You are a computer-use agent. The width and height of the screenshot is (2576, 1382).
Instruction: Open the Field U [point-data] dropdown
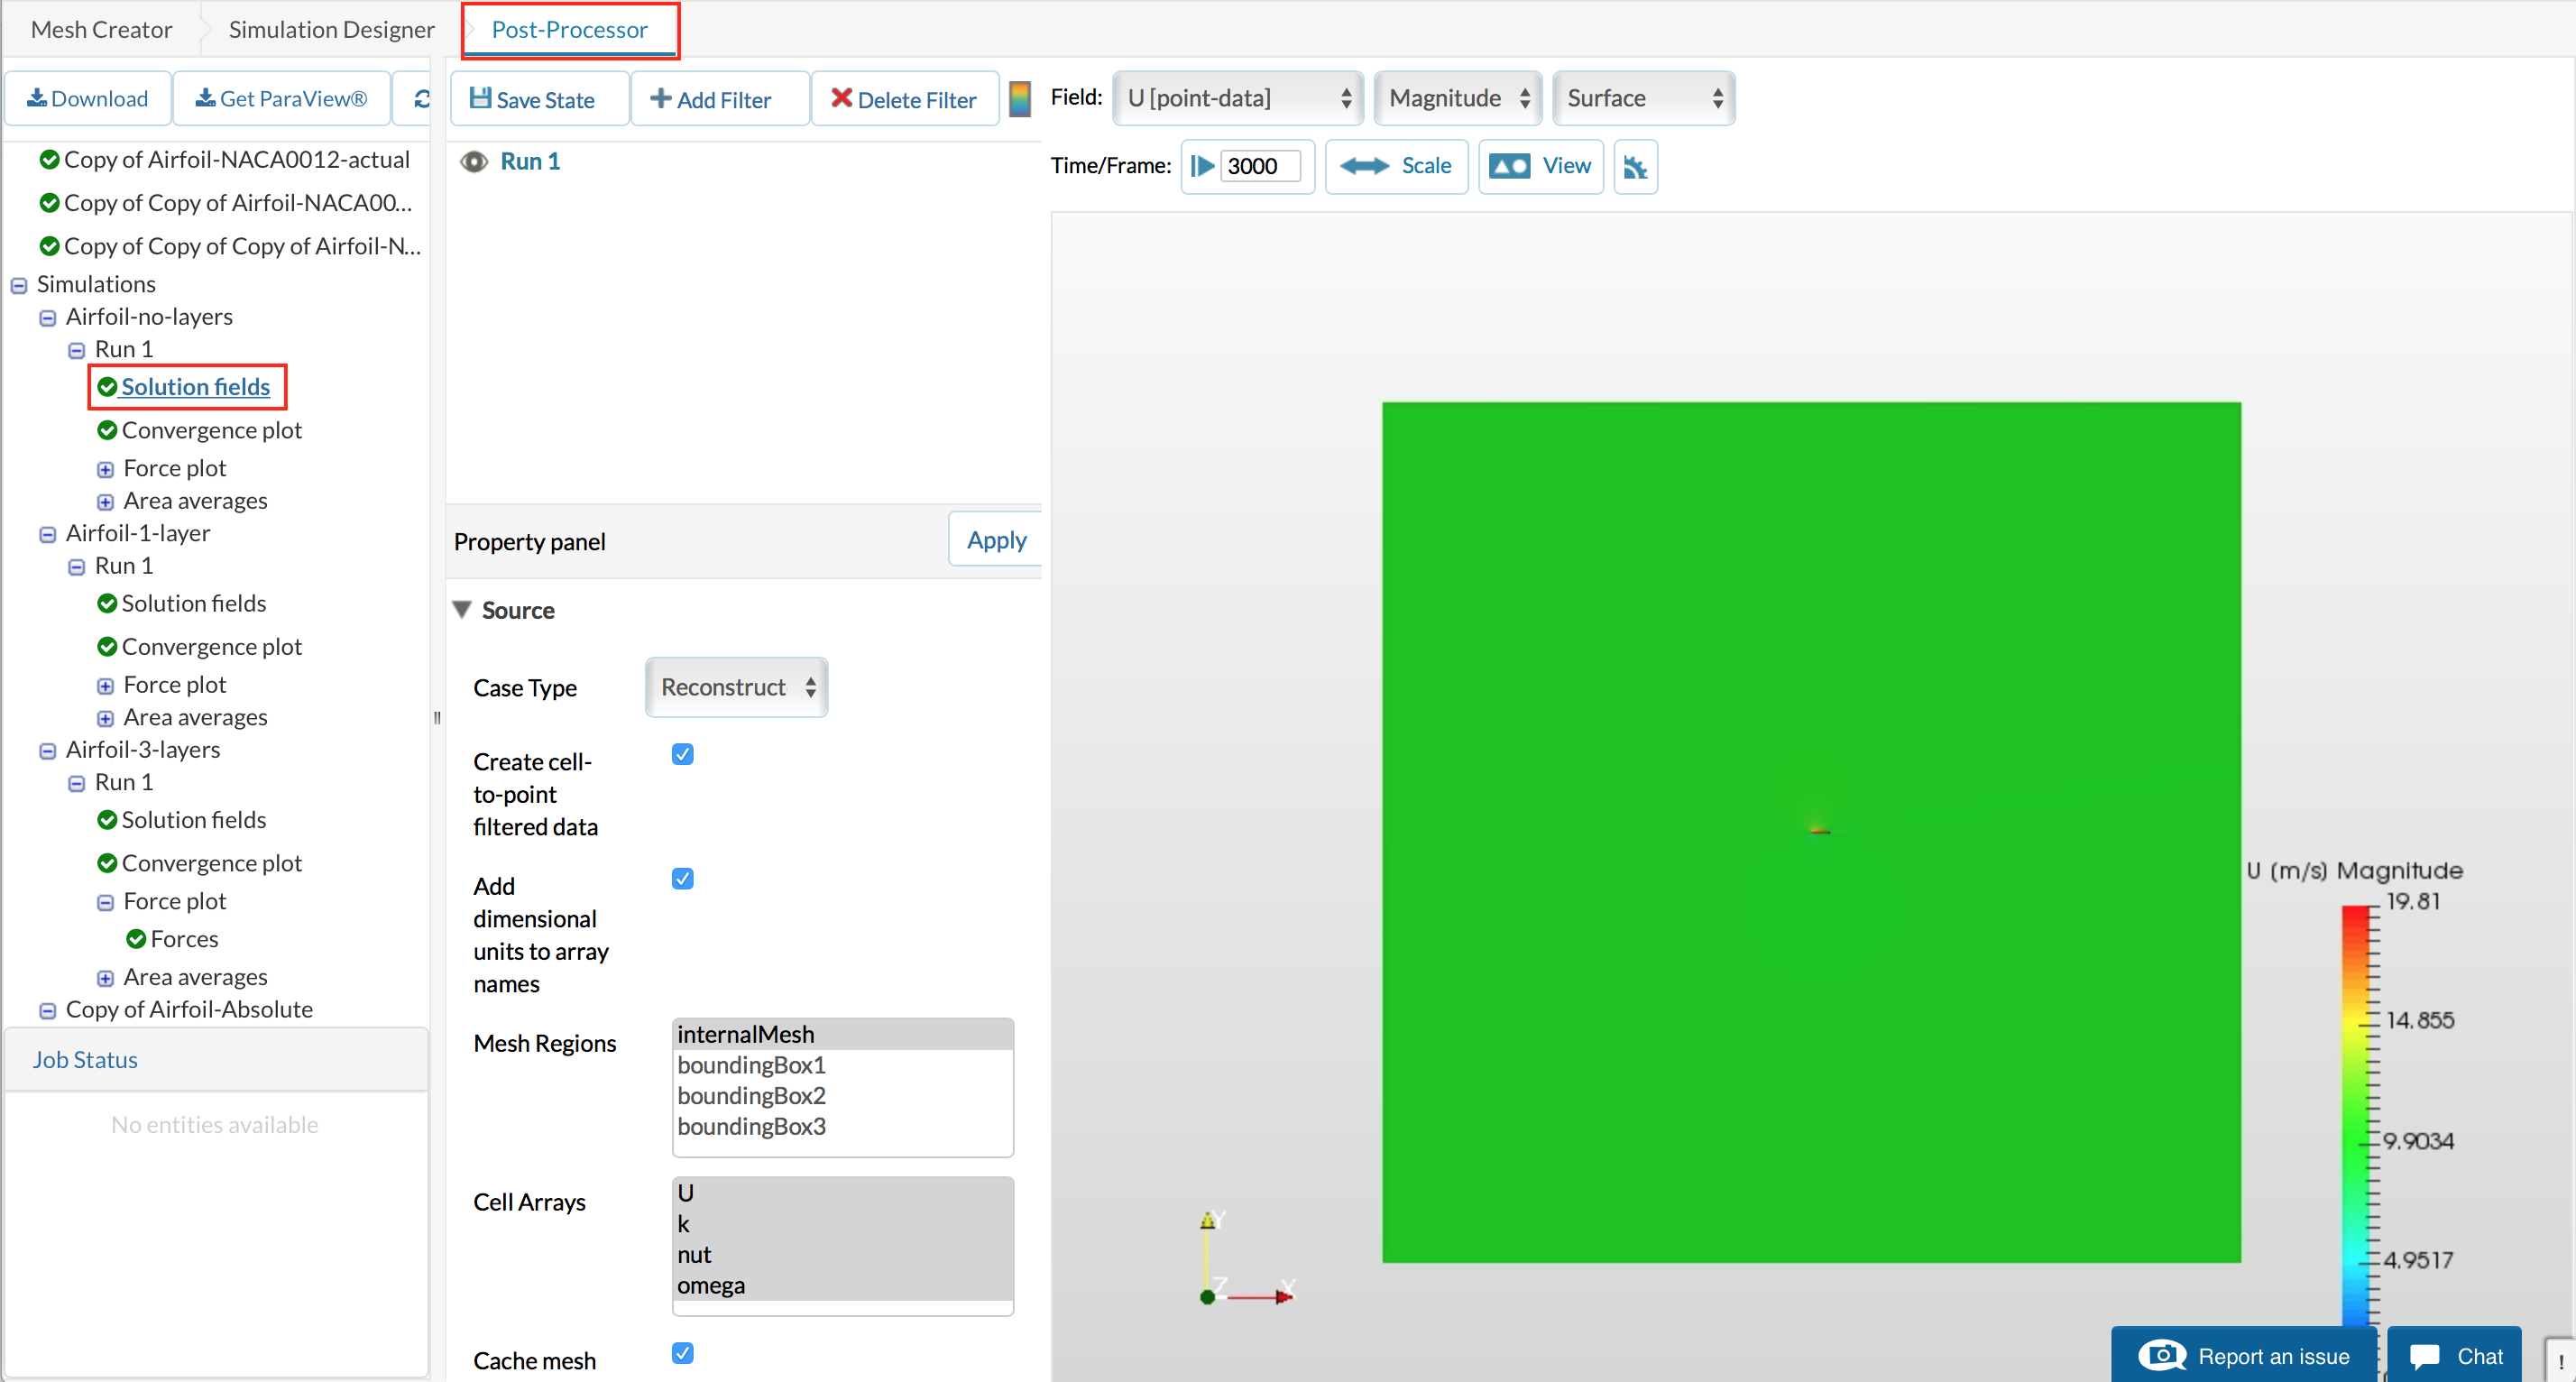[x=1238, y=98]
